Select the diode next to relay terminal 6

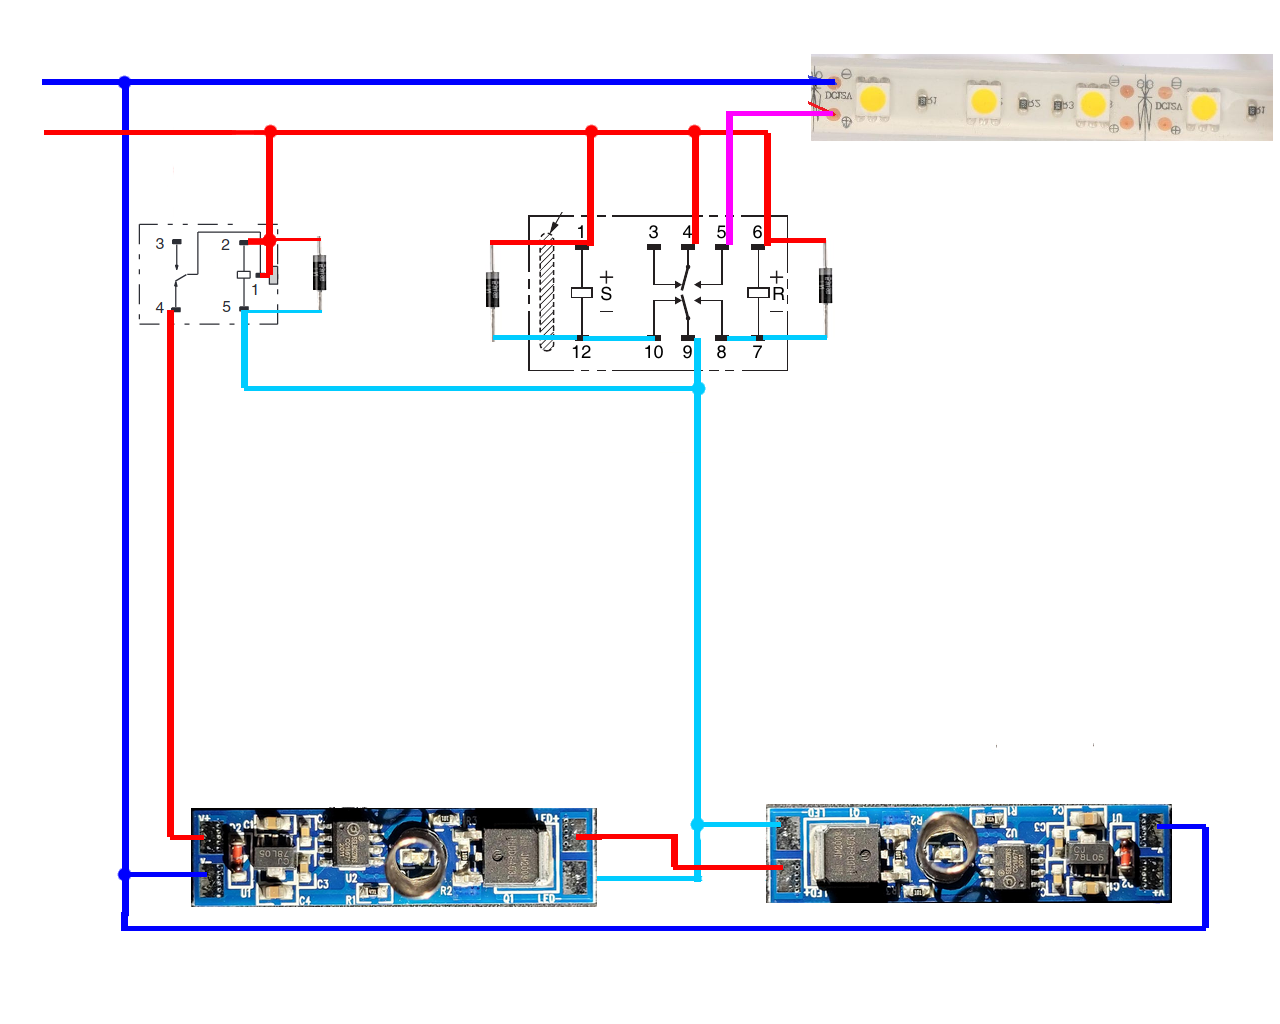coord(825,286)
